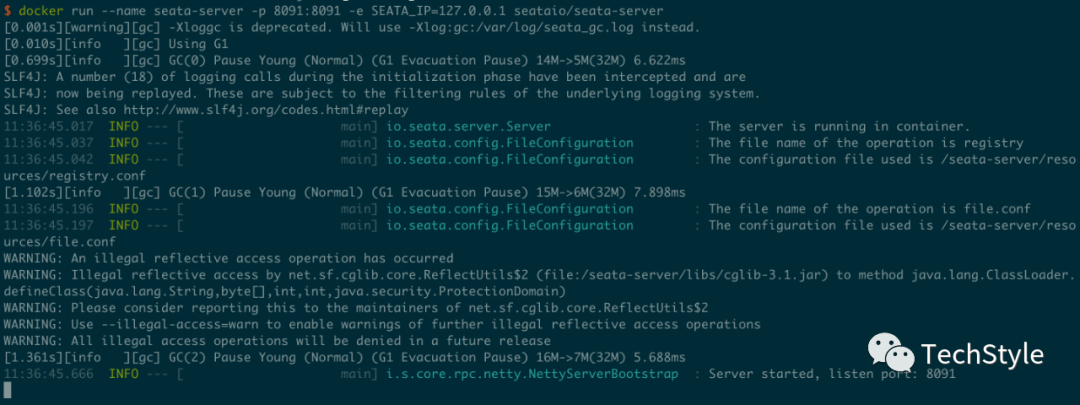Click the io.seata.server.Server logger name
Screen dimensions: 1080x405
coord(468,127)
